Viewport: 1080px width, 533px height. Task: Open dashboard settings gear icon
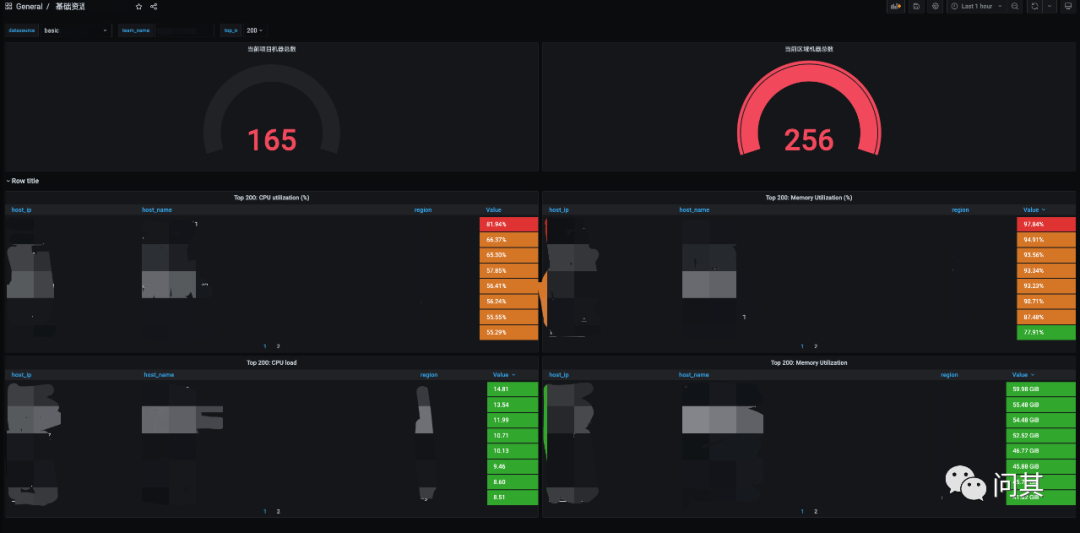point(935,6)
